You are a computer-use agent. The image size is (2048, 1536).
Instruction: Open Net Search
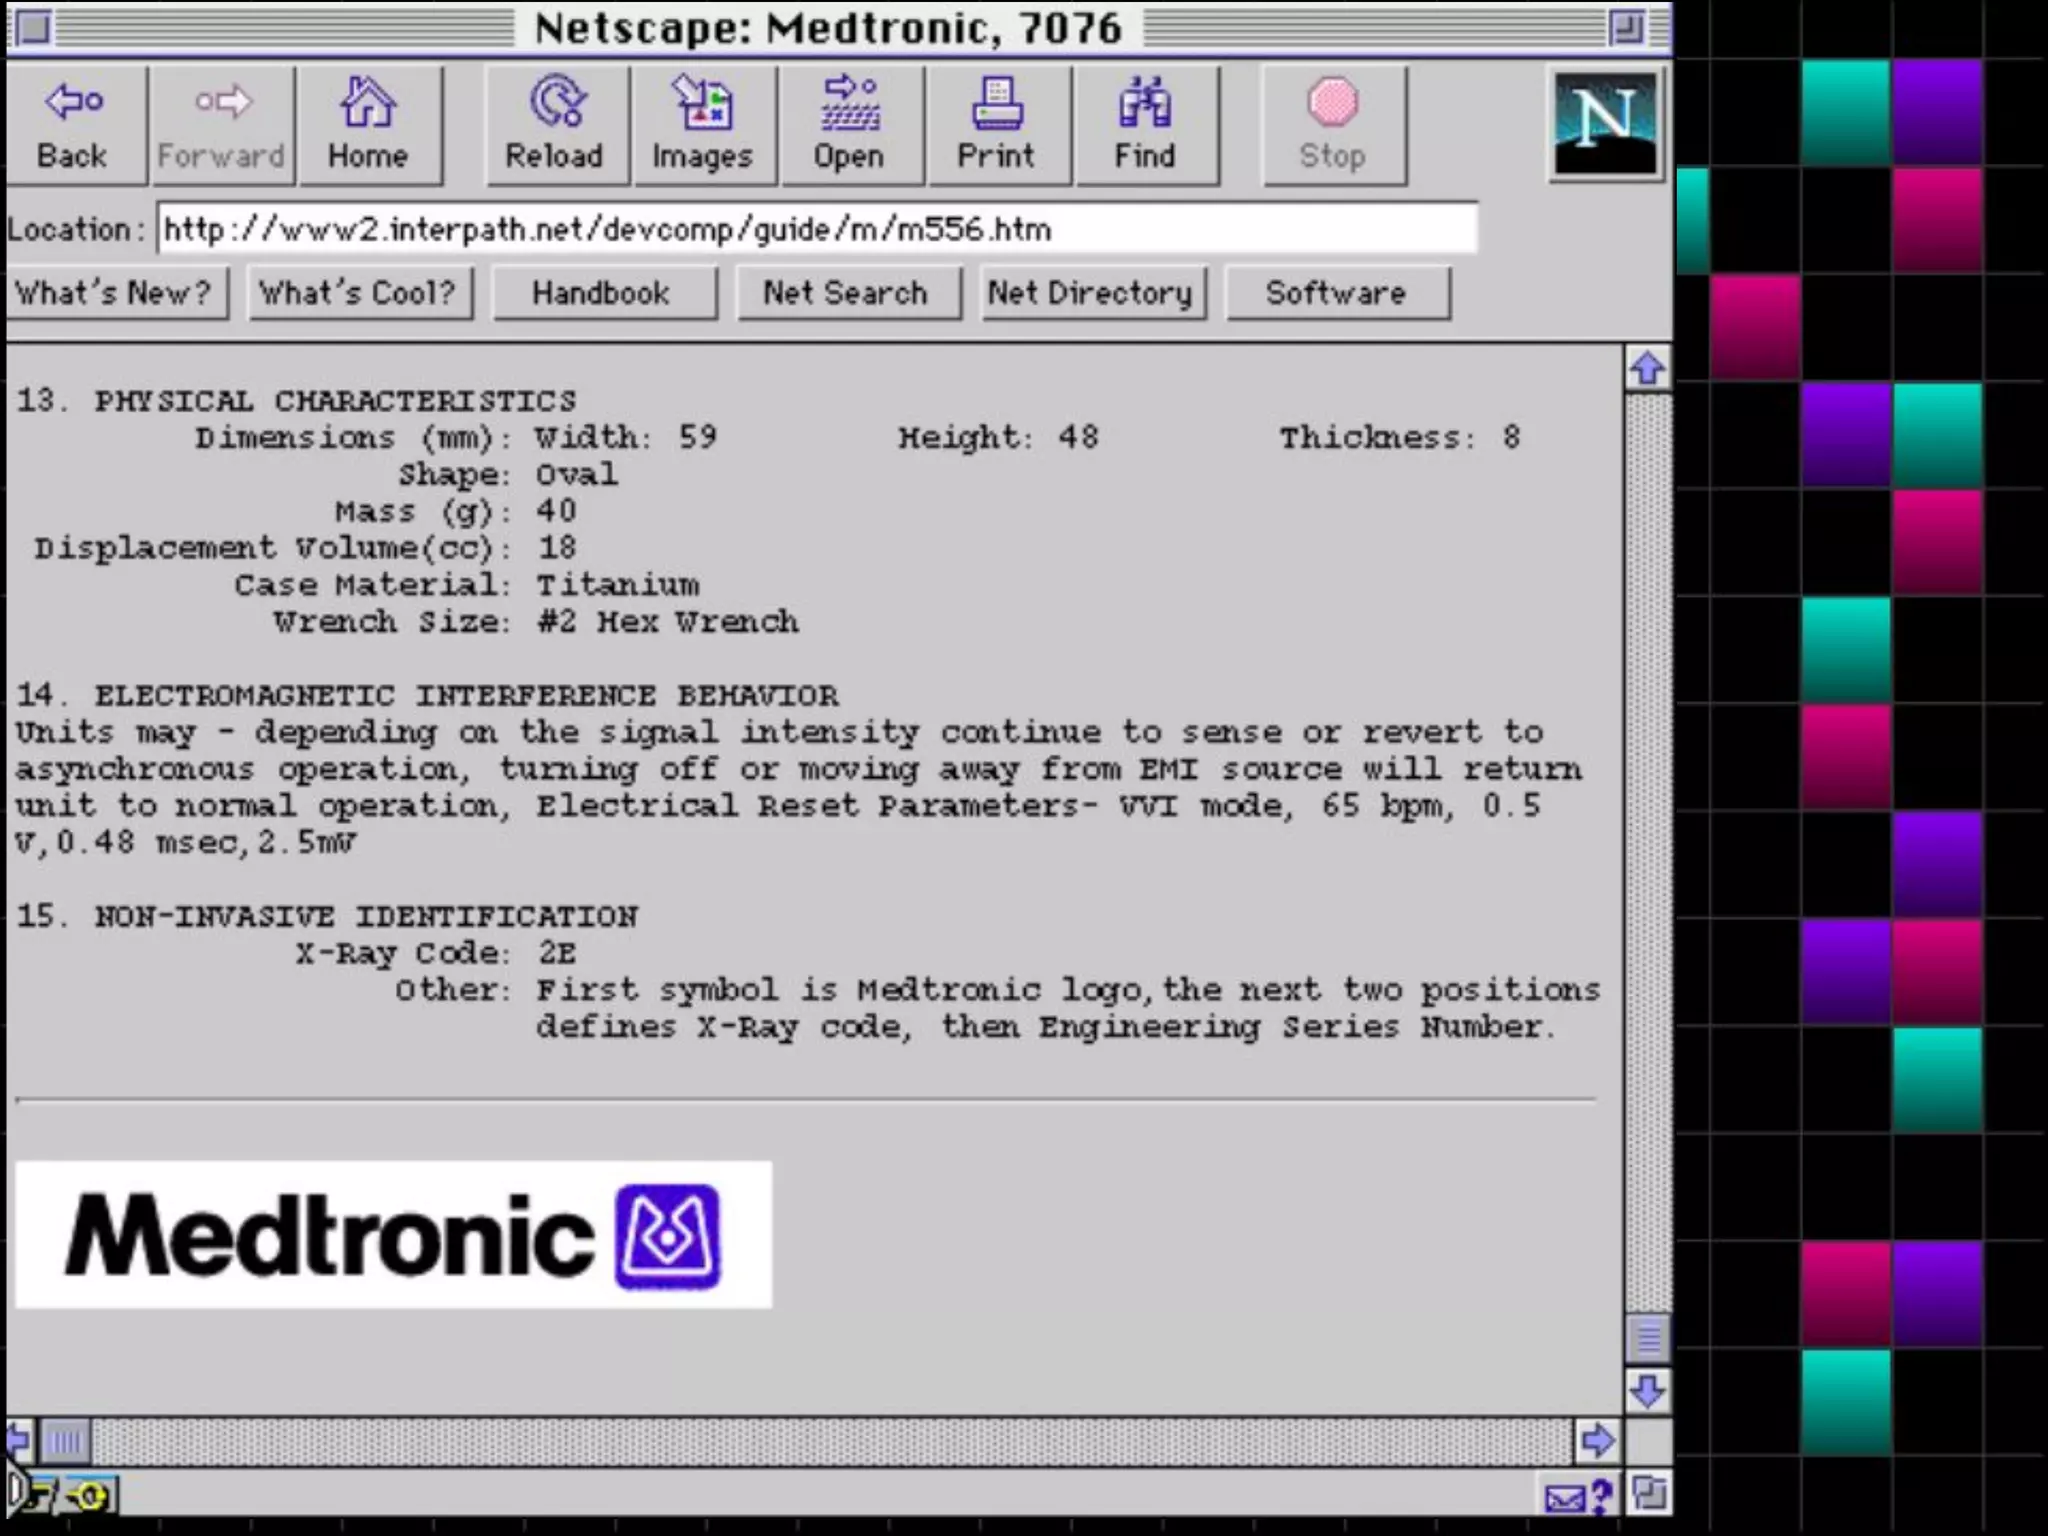coord(846,293)
